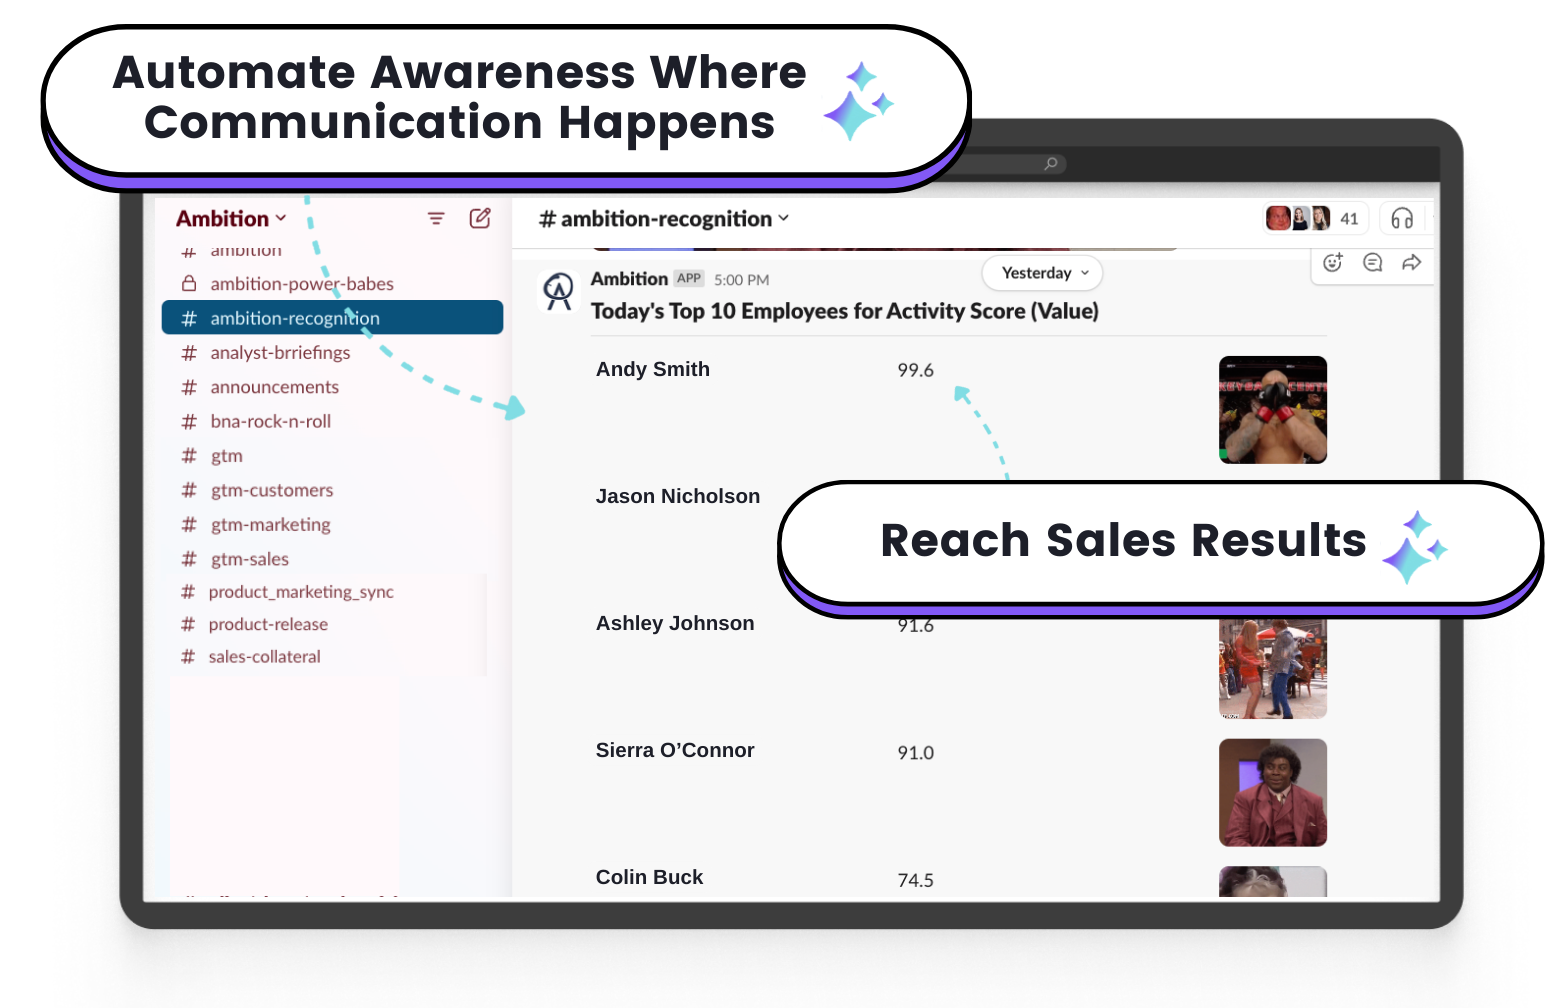Click Andy Smith's GIF thumbnail
This screenshot has width=1554, height=1008.
[x=1272, y=410]
